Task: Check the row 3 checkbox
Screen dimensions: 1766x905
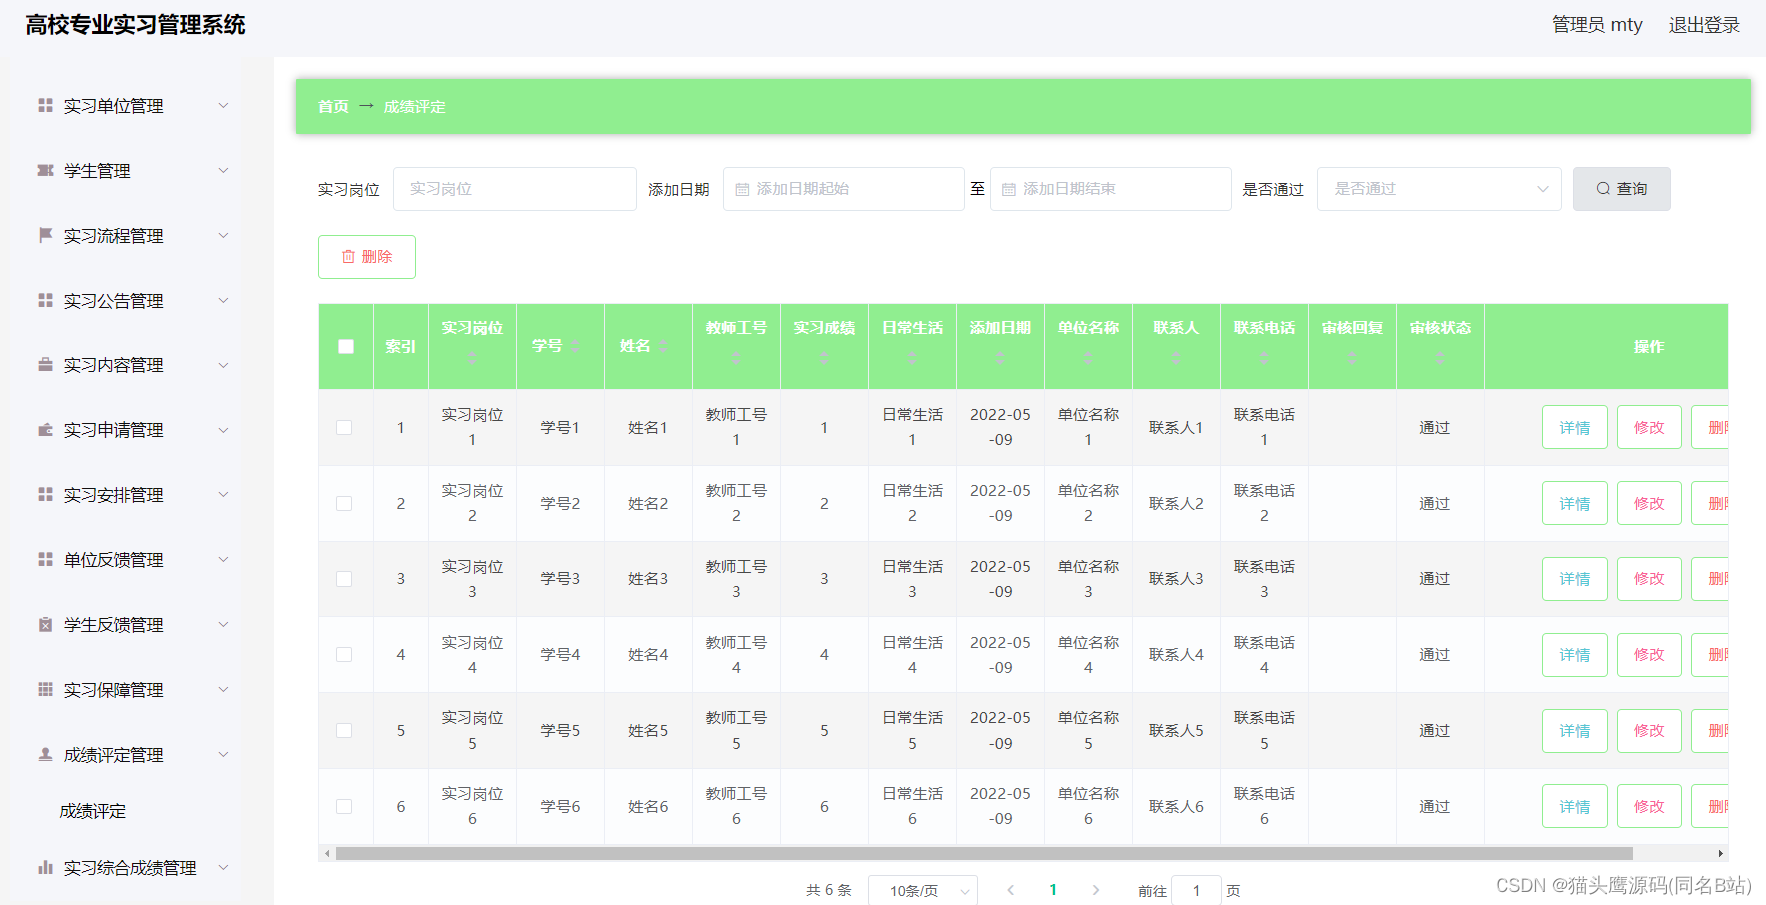Action: pos(344,579)
